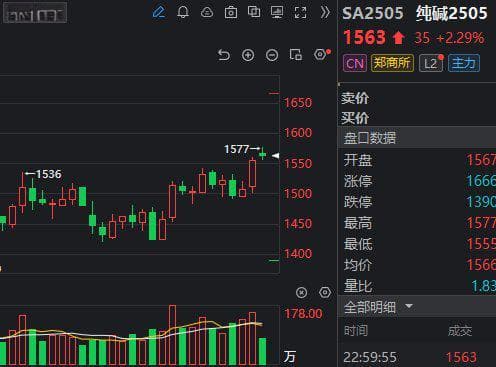Click the 涨停 limit-up row
This screenshot has height=367, width=496.
coord(417,181)
